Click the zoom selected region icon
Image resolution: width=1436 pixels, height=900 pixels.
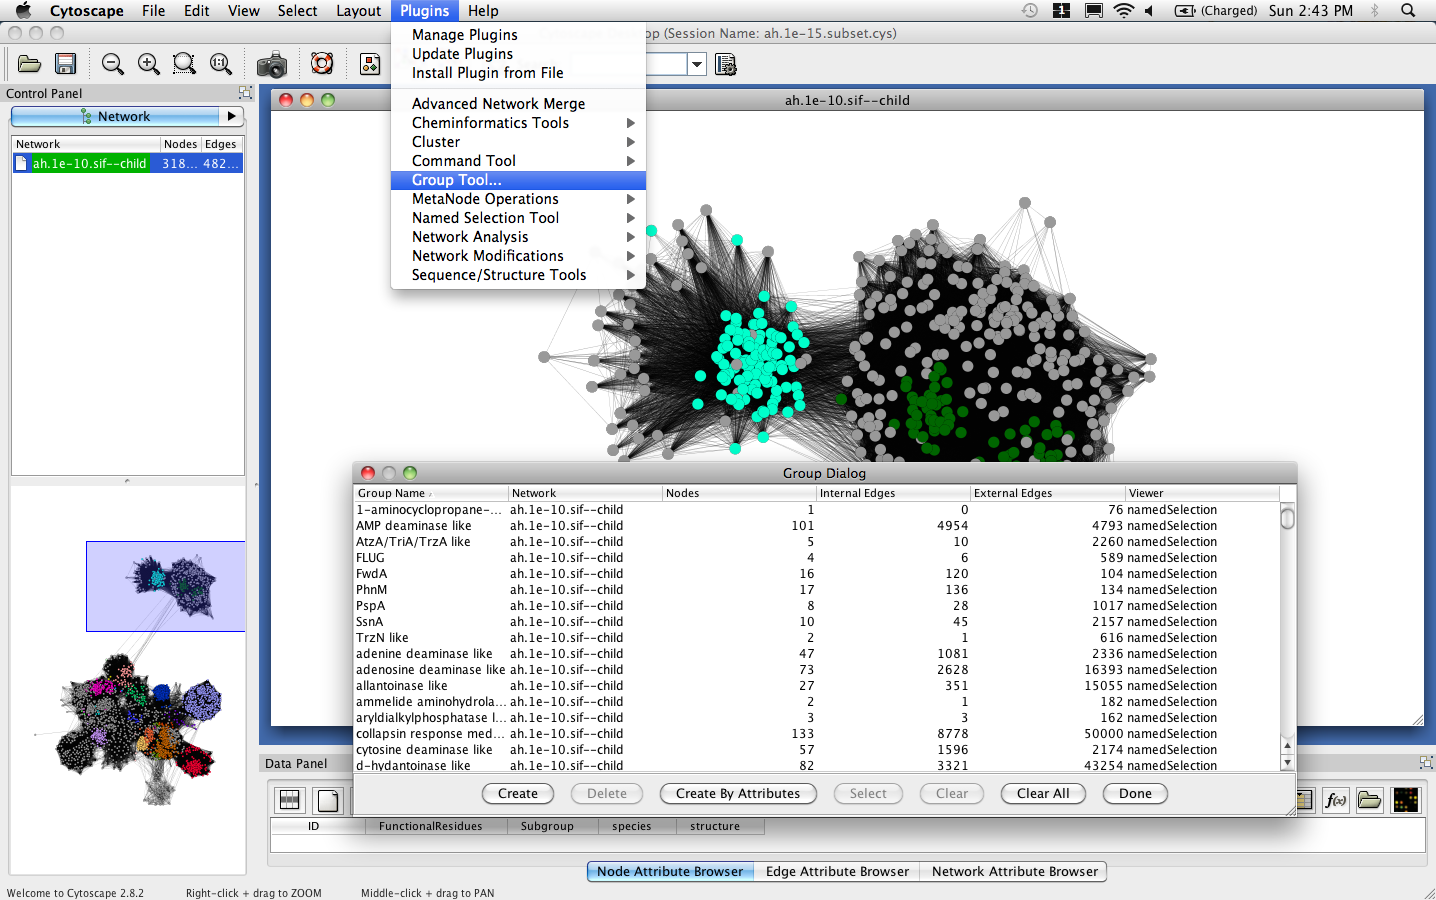pyautogui.click(x=184, y=65)
